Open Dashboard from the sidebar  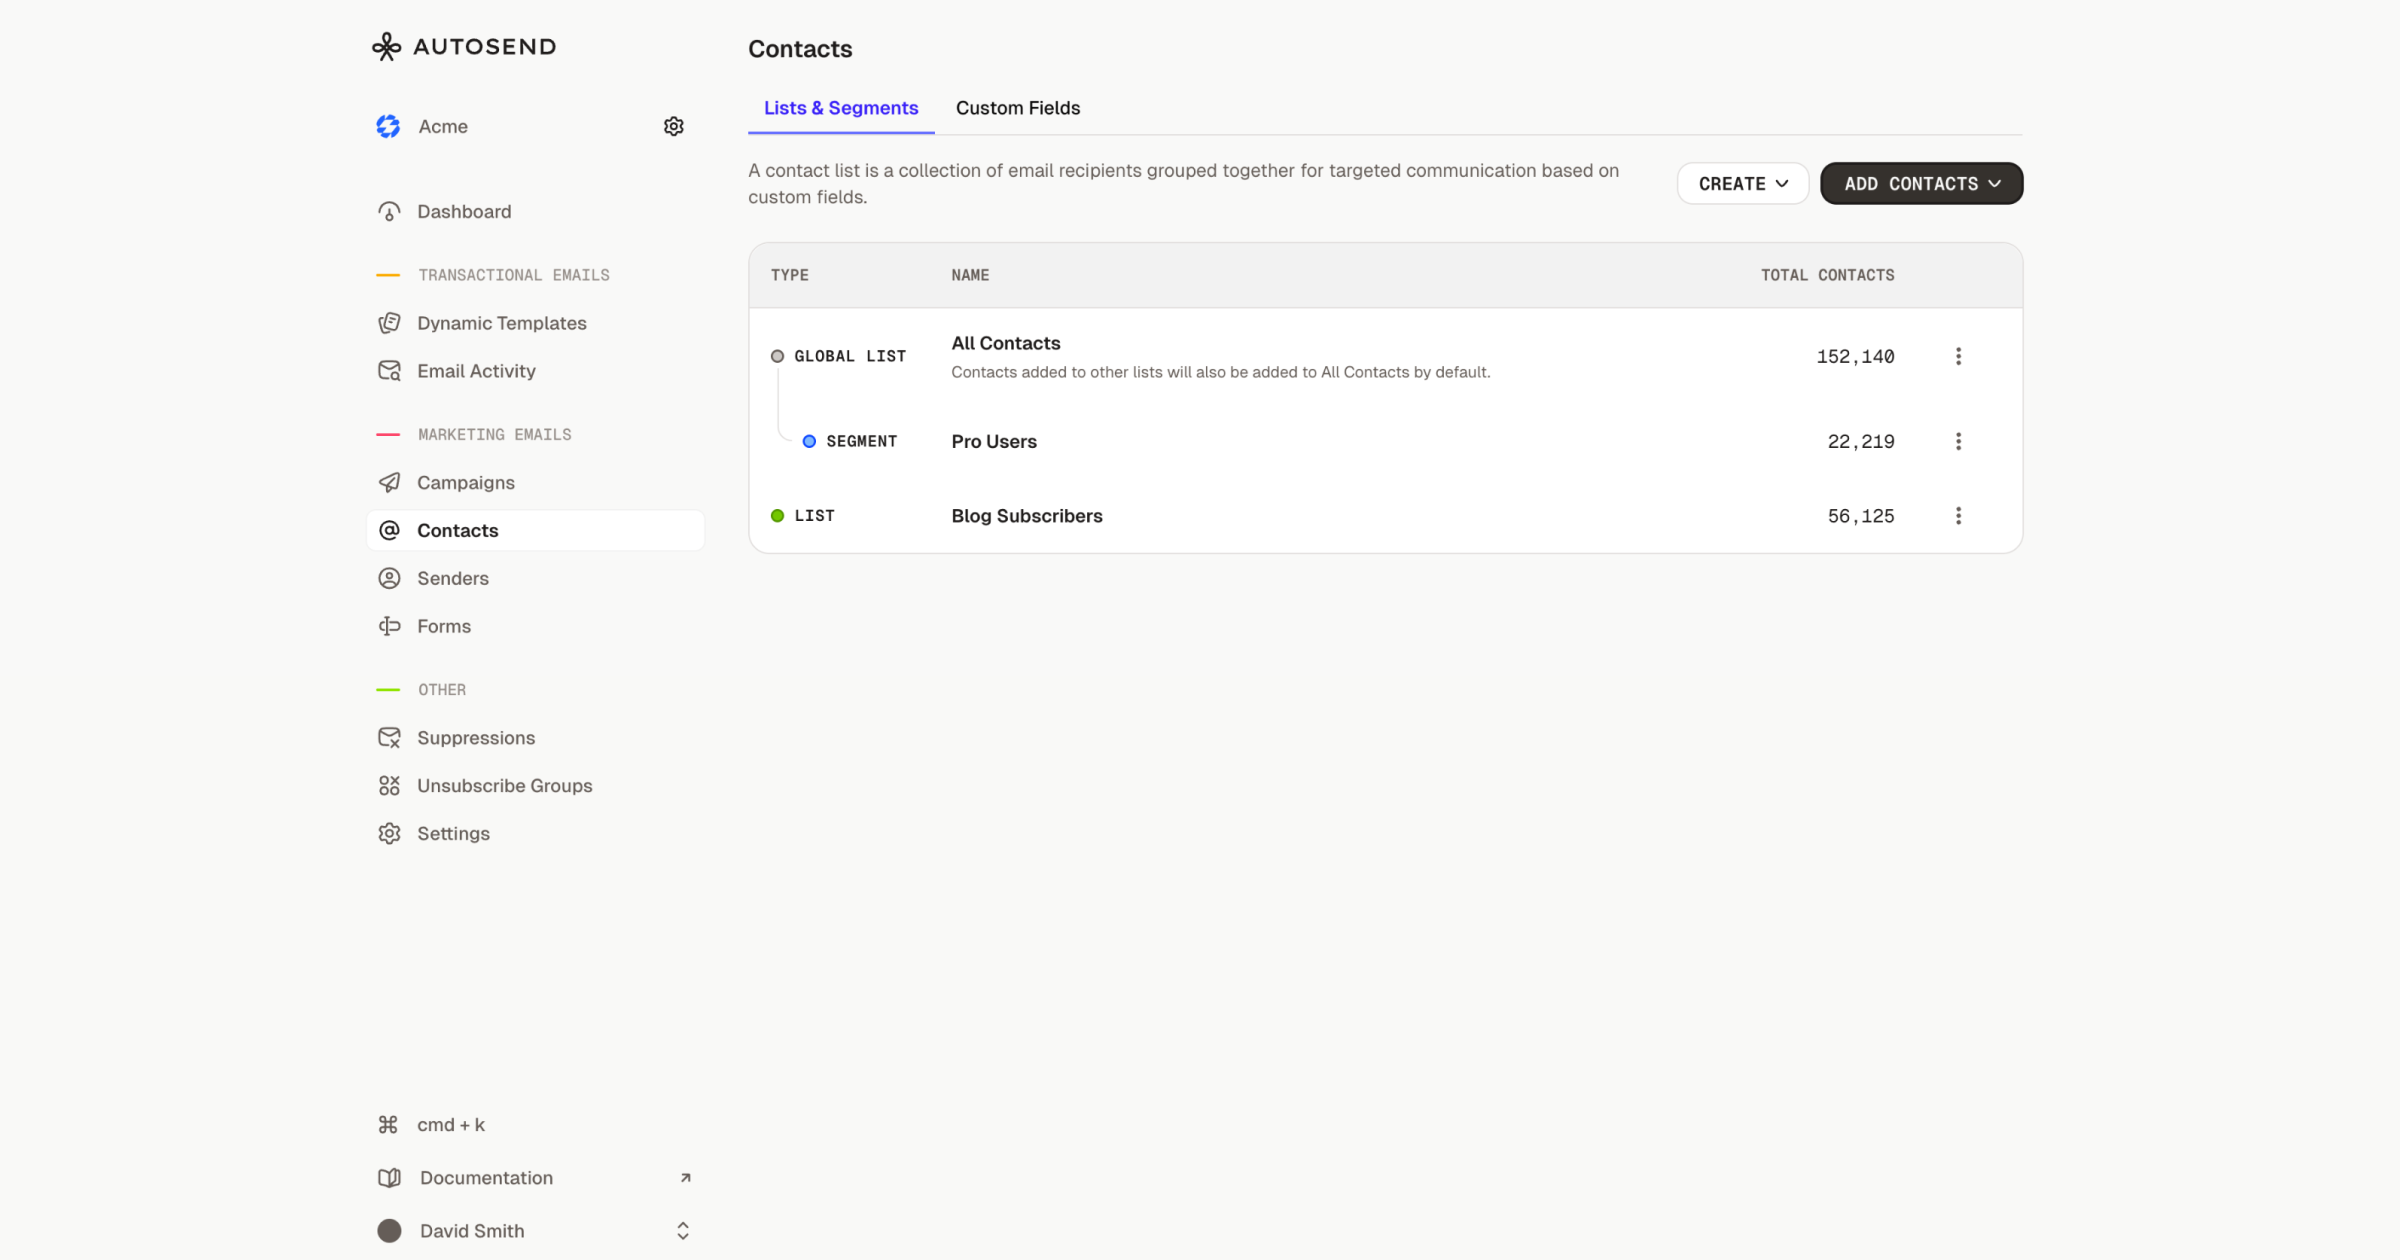point(463,211)
